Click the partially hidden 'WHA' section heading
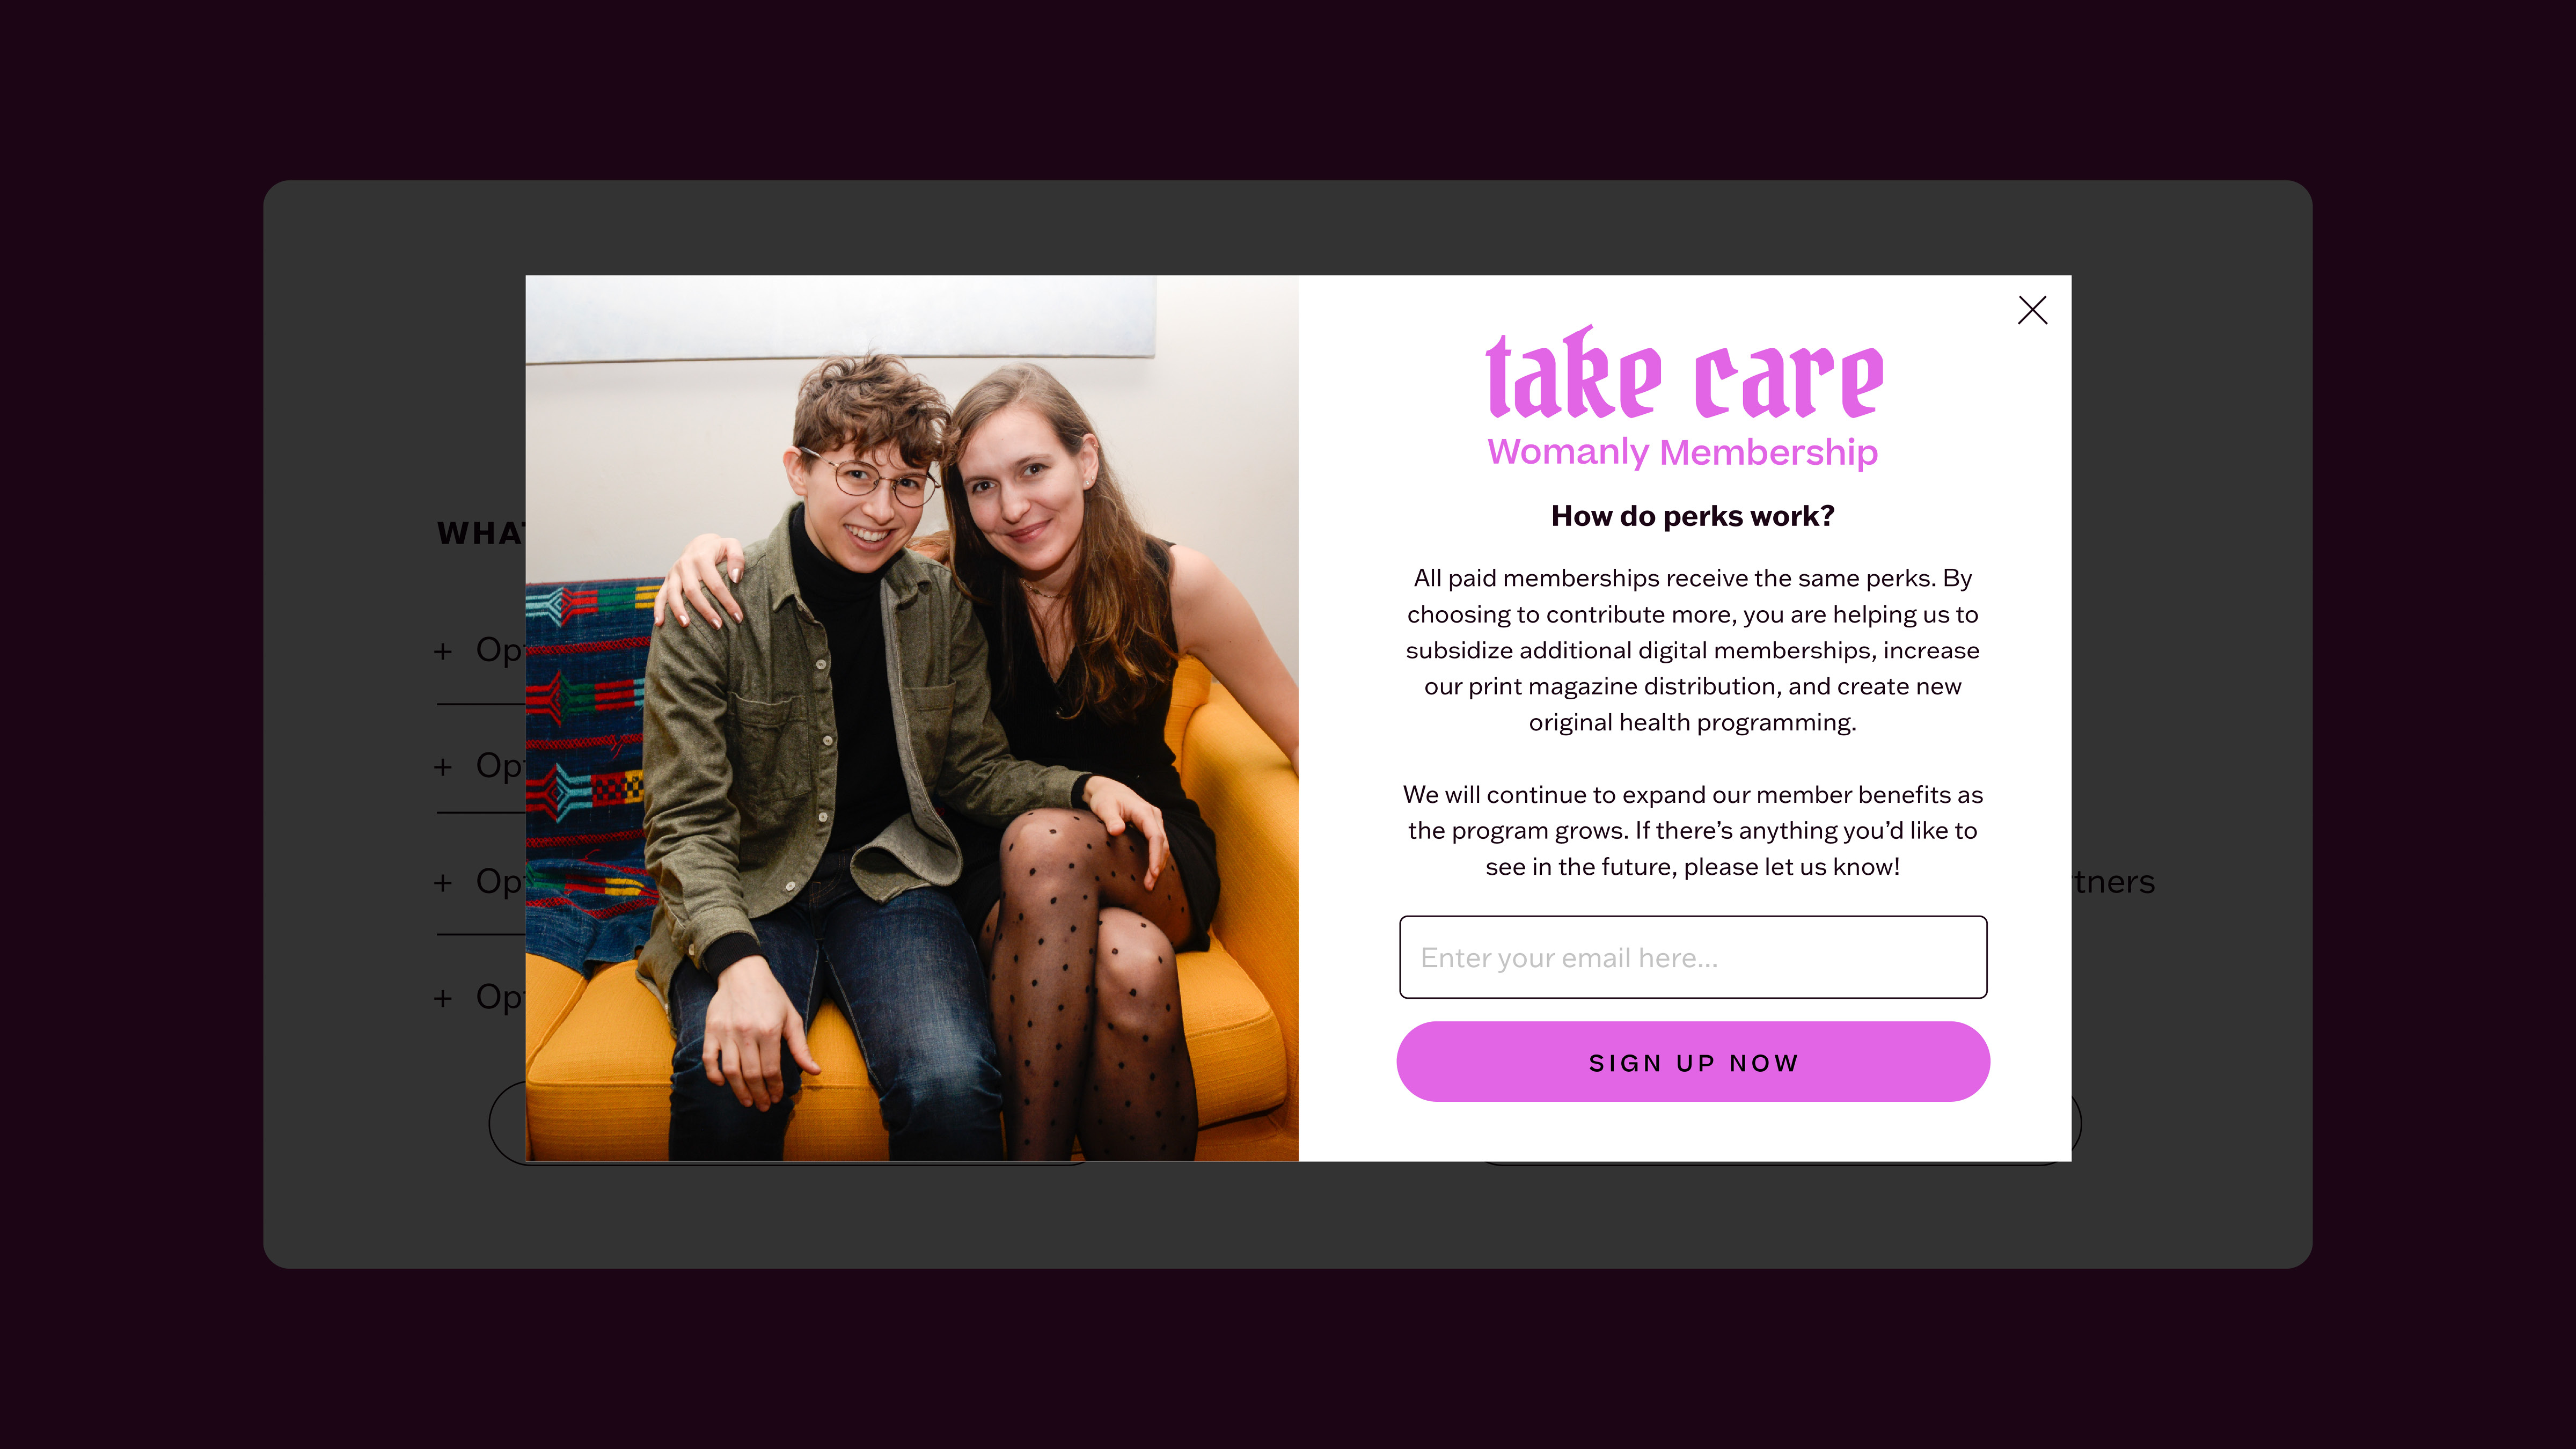The image size is (2576, 1449). 481,533
